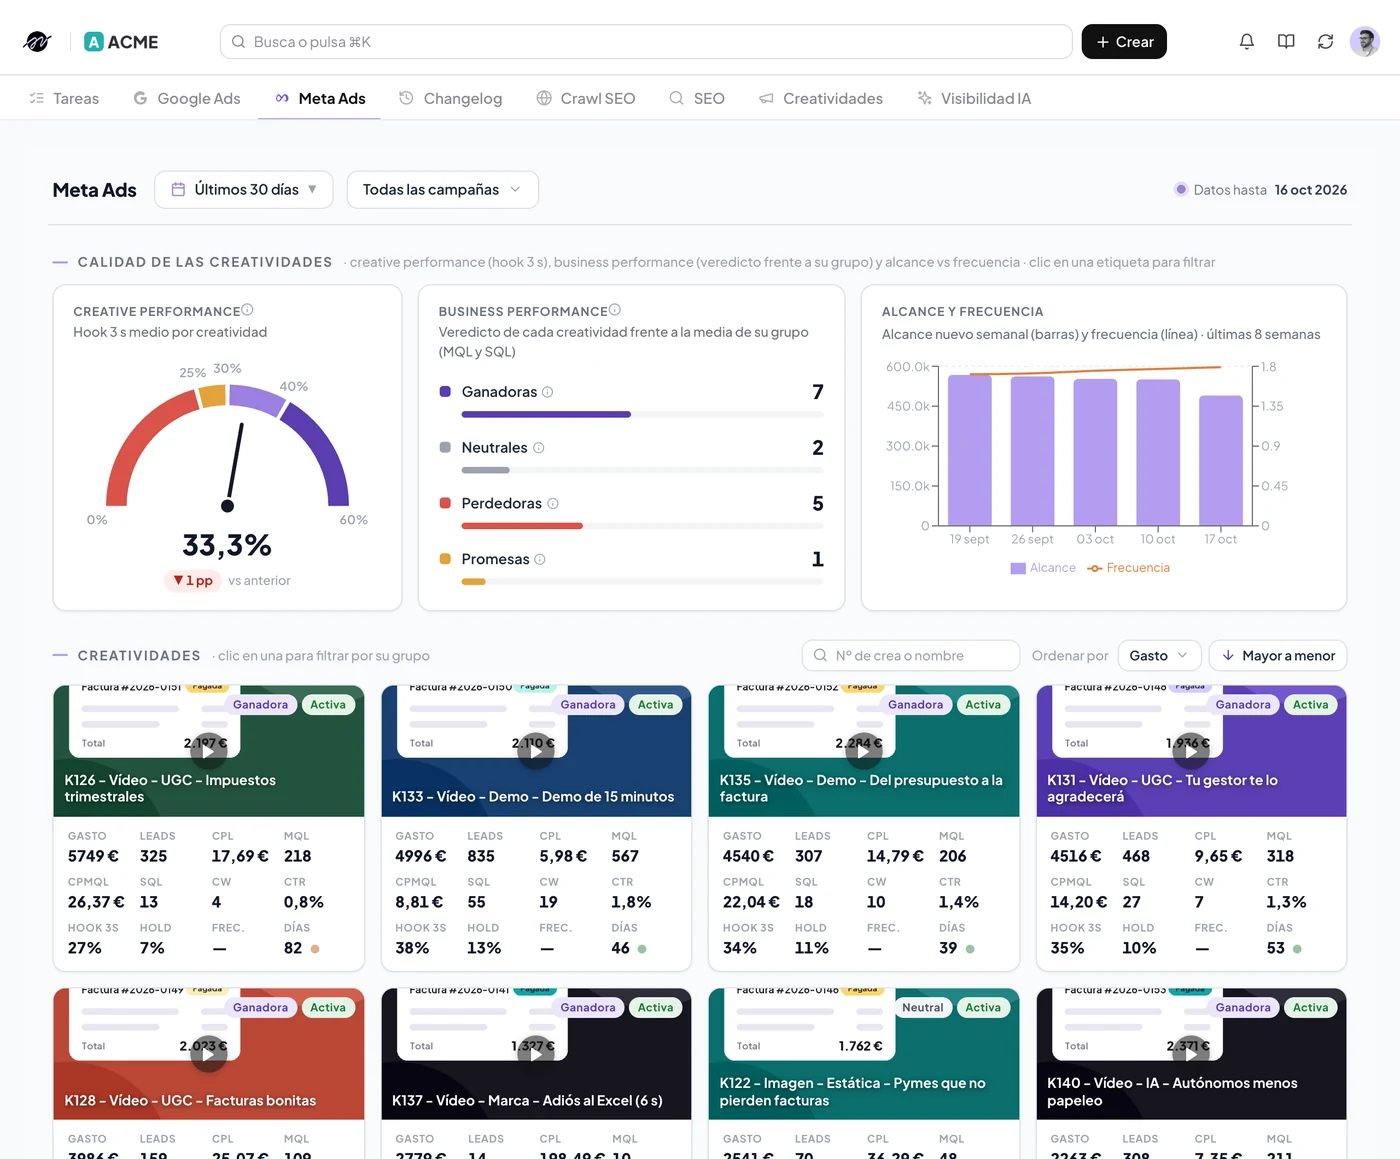The image size is (1400, 1159).
Task: Go to the Changelog tab
Action: 450,98
